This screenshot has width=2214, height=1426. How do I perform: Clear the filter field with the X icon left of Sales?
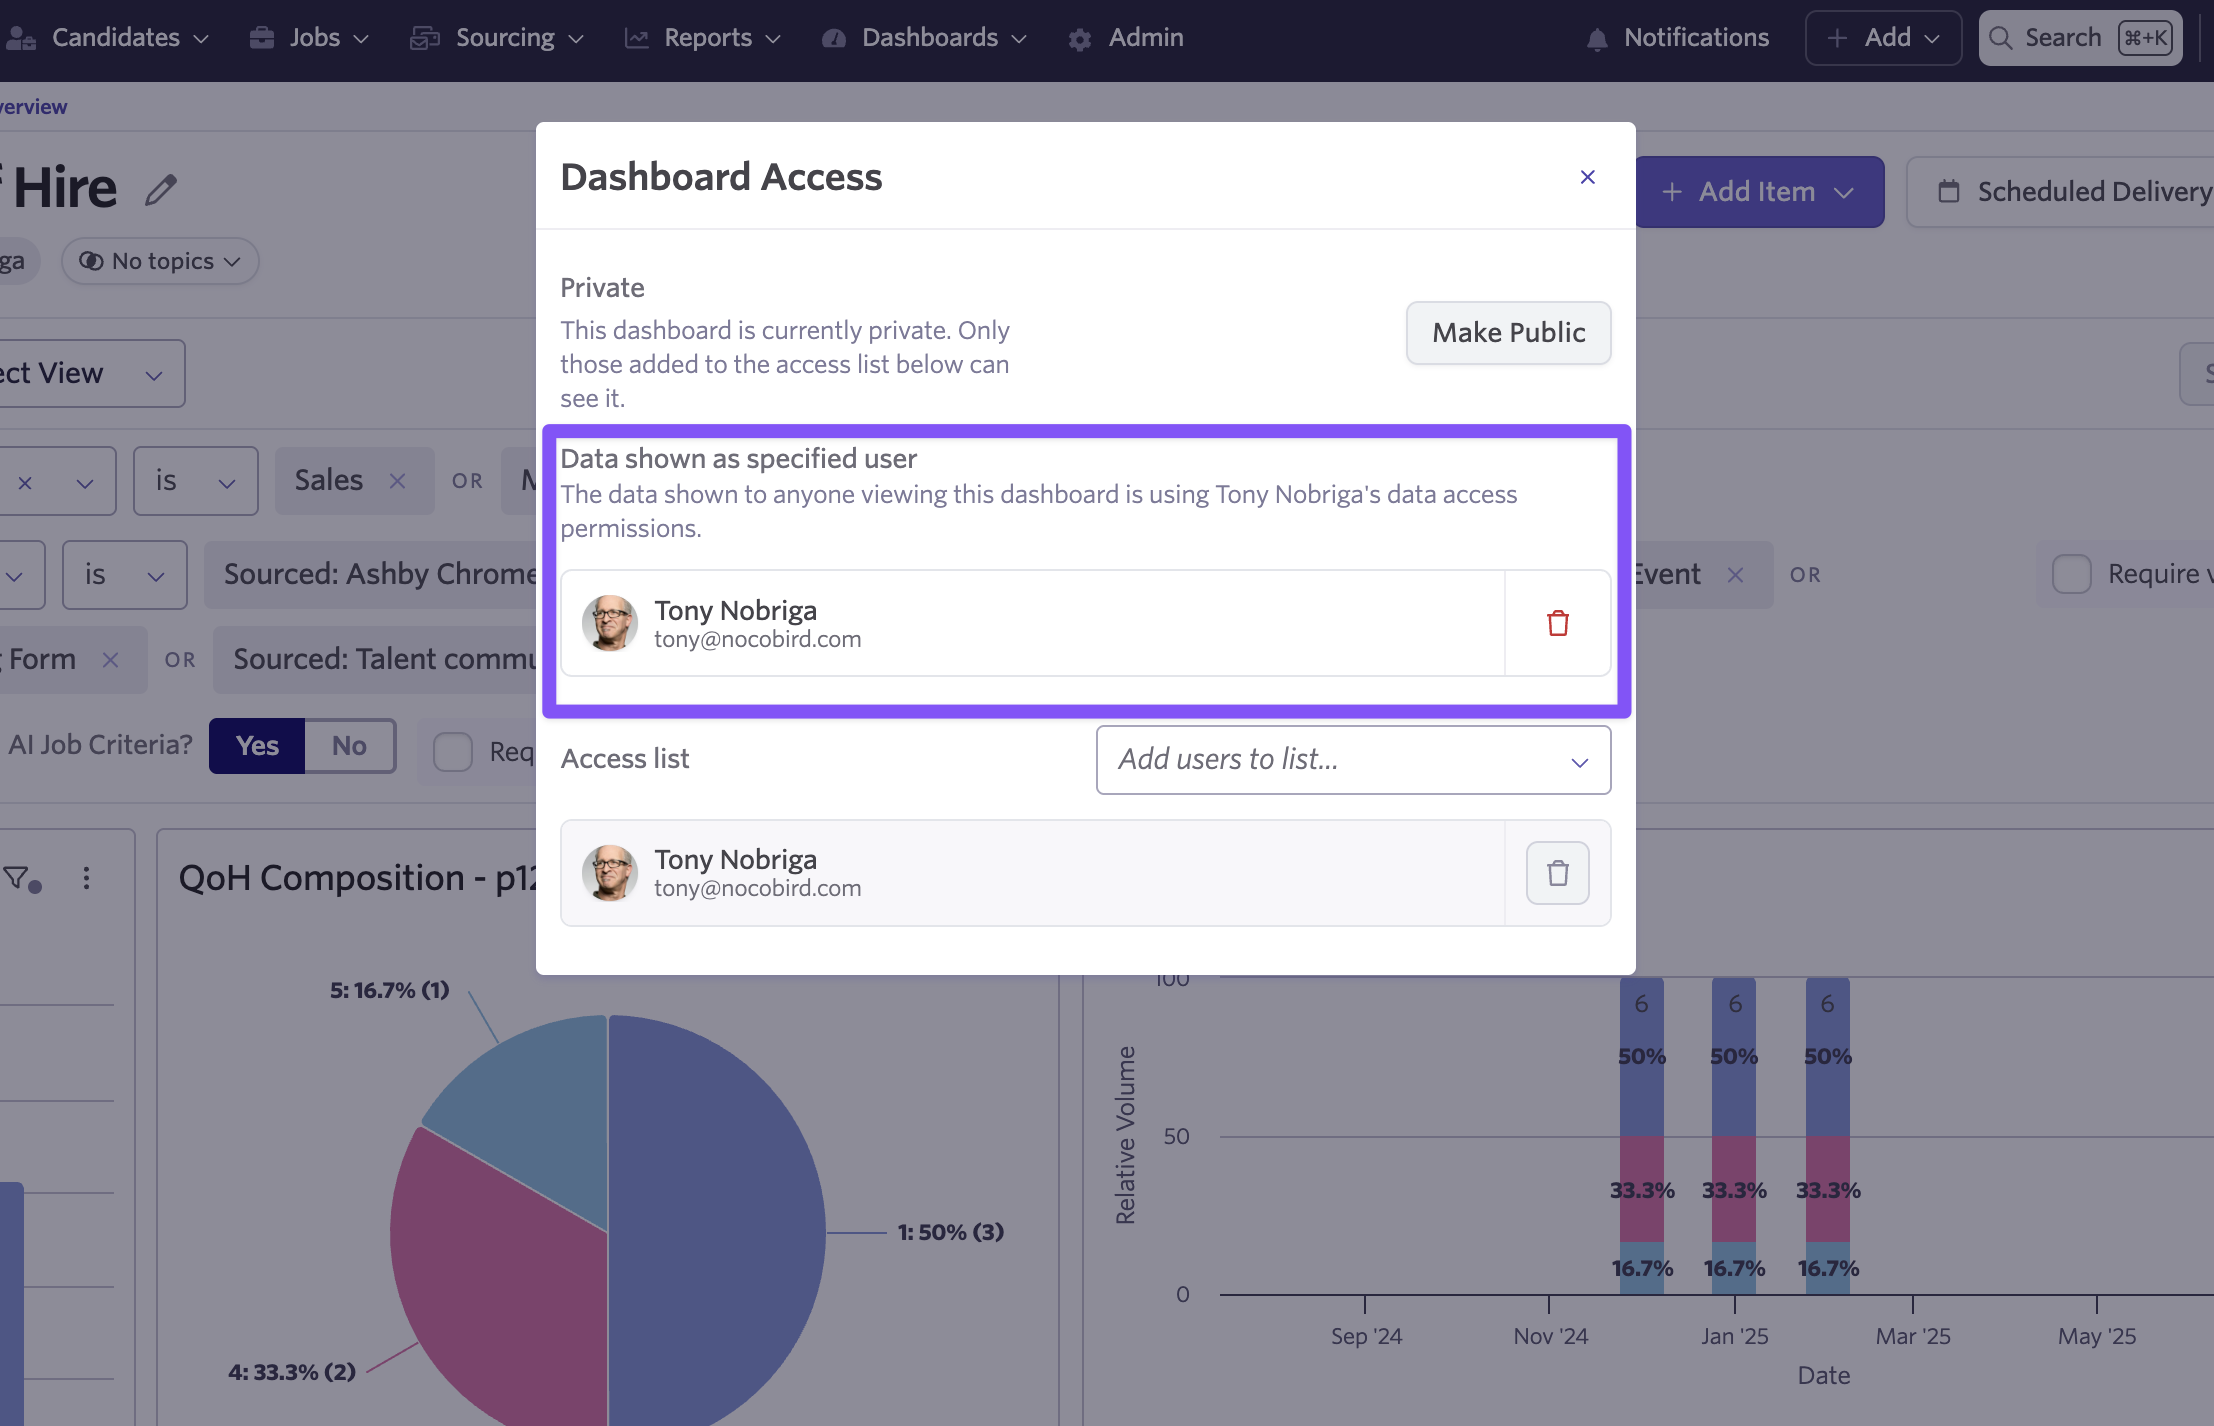coord(25,483)
